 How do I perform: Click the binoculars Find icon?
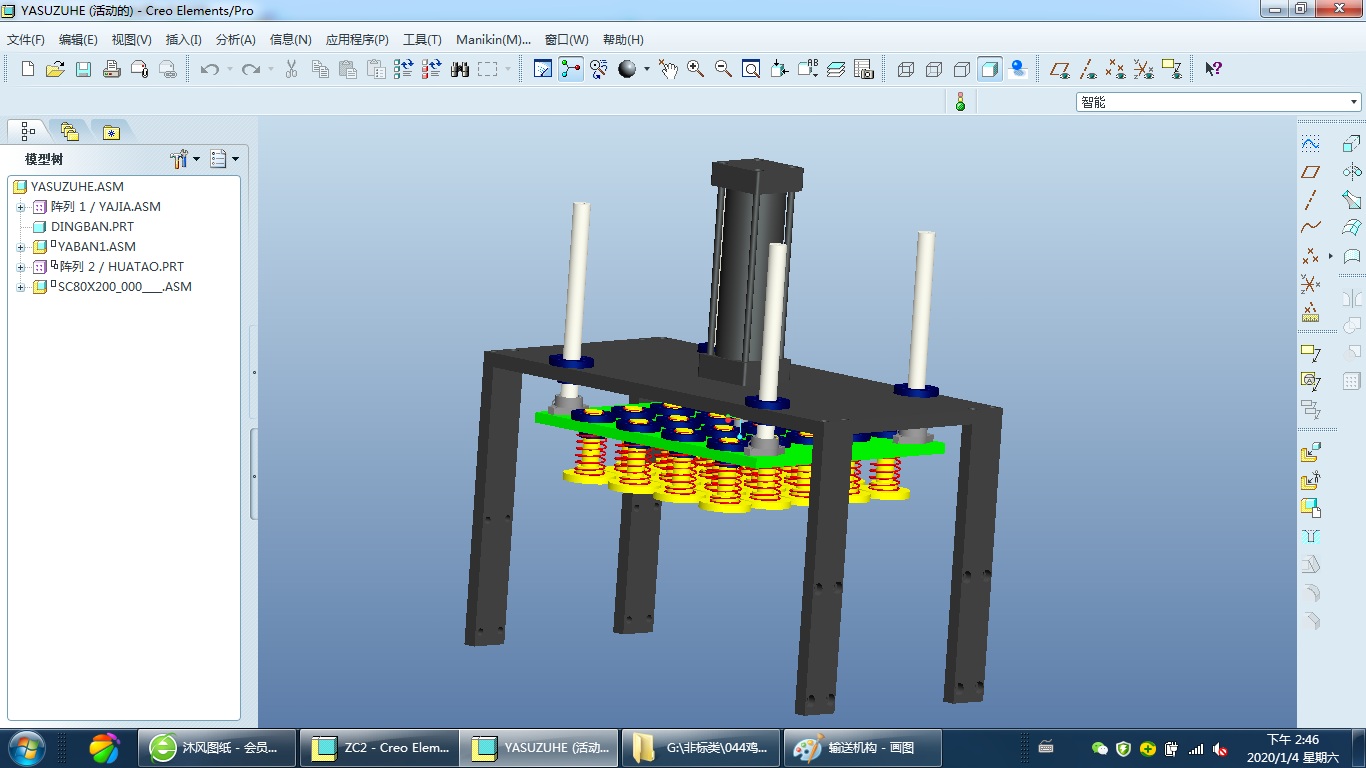click(x=460, y=69)
